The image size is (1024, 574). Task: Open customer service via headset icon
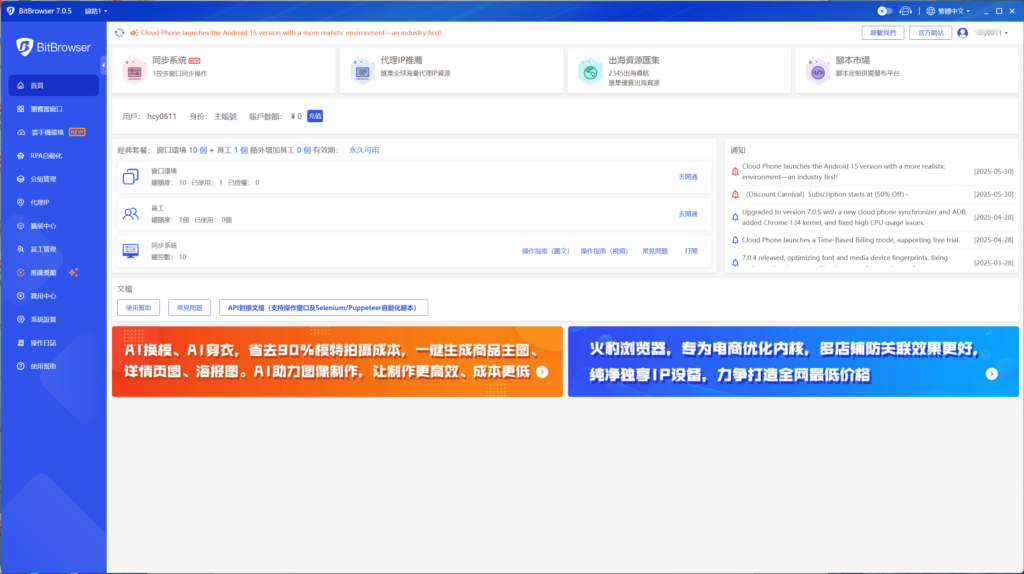[x=905, y=11]
